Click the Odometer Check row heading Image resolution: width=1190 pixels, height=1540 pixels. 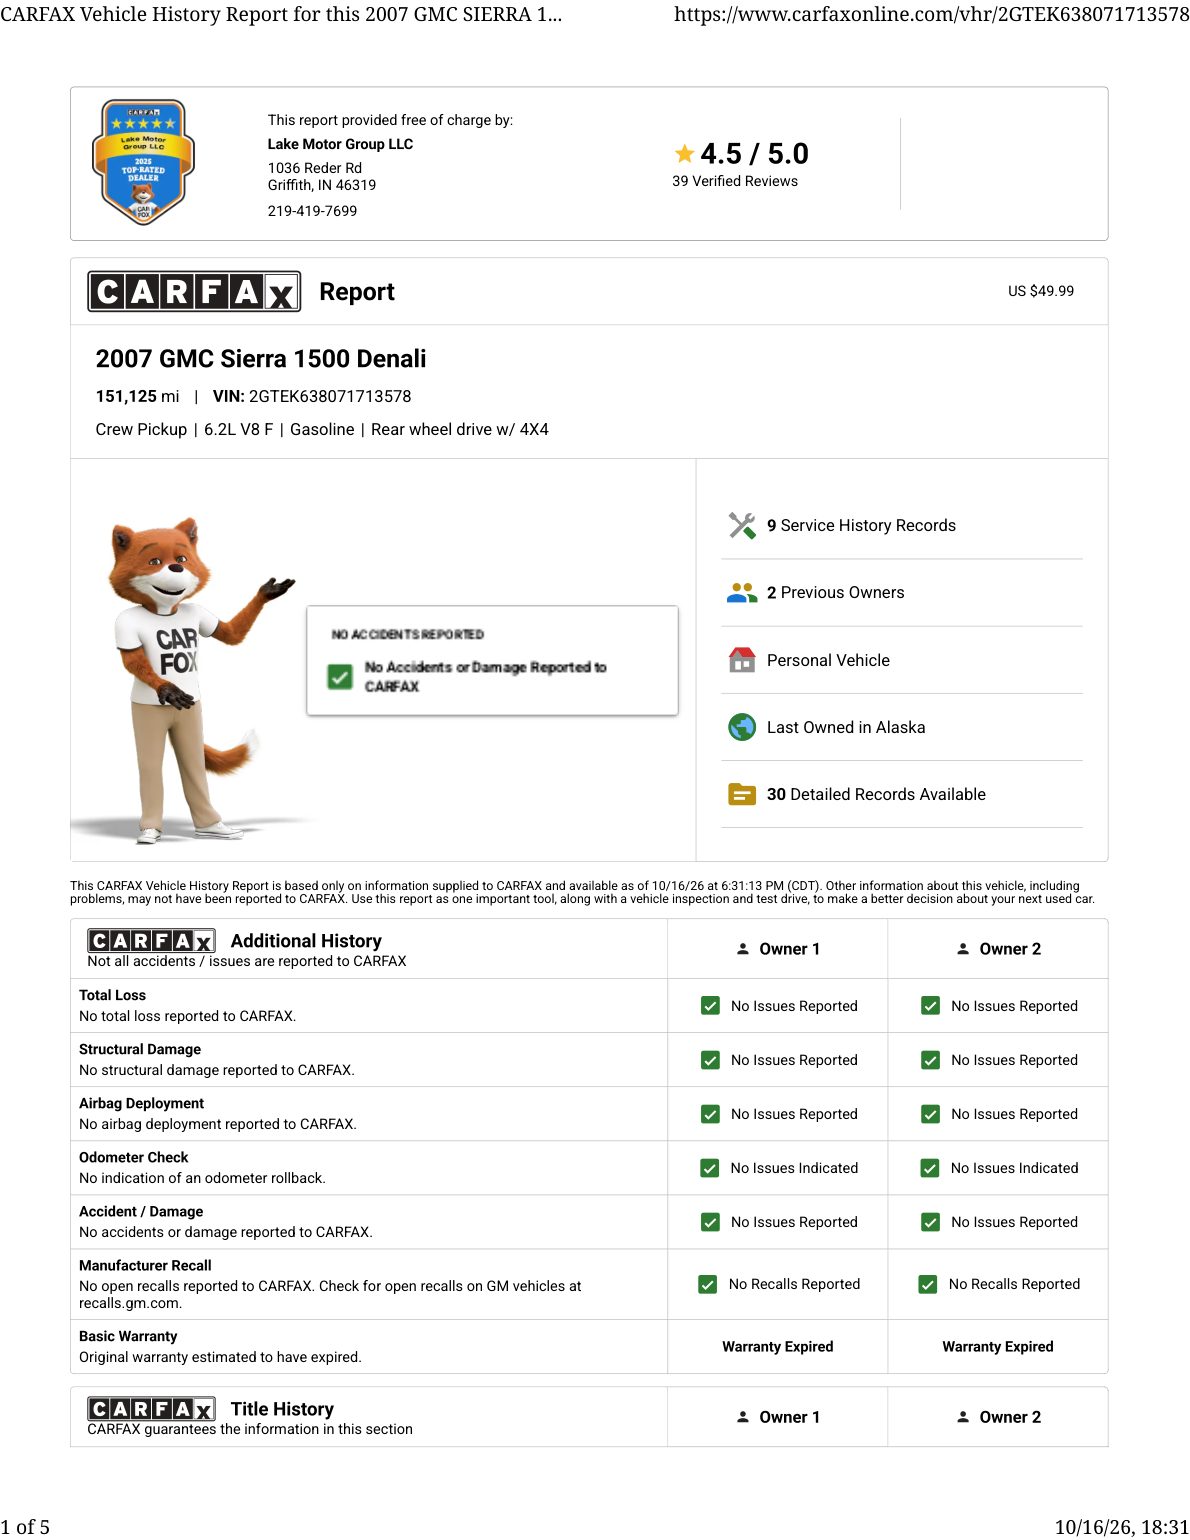coord(133,1157)
